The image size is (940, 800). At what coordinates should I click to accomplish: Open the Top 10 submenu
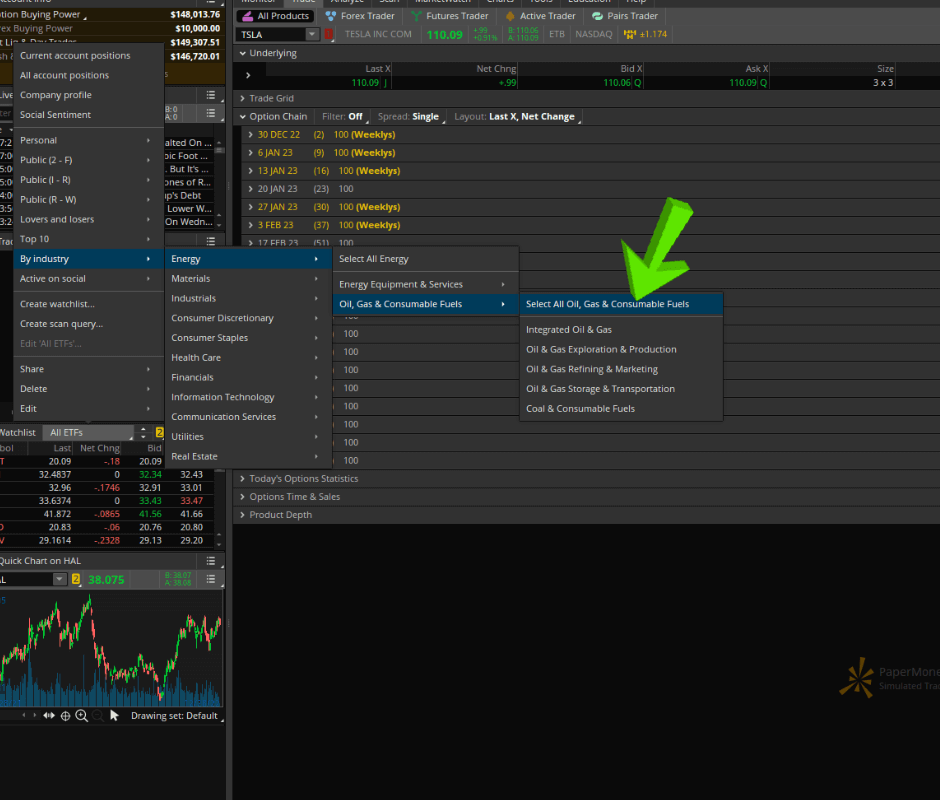point(89,239)
